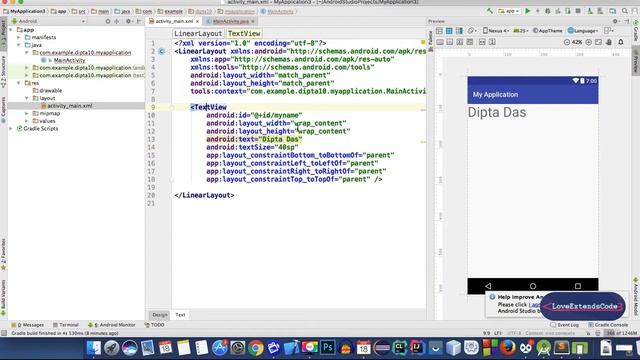
Task: Open the app run configuration dropdown
Action: (x=509, y=11)
